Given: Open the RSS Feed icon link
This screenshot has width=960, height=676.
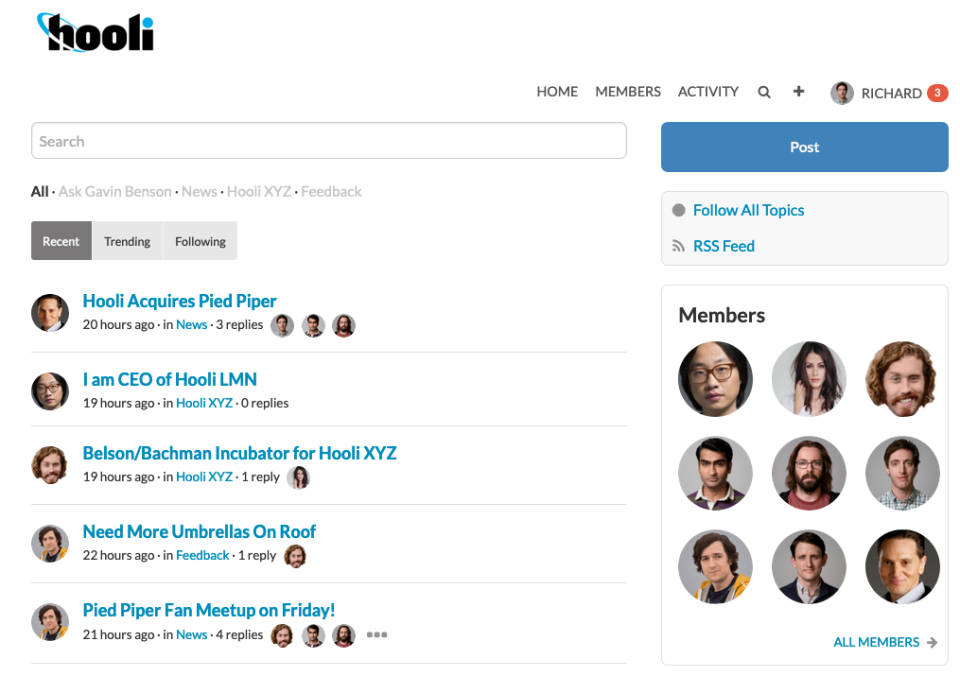Looking at the screenshot, I should [679, 246].
